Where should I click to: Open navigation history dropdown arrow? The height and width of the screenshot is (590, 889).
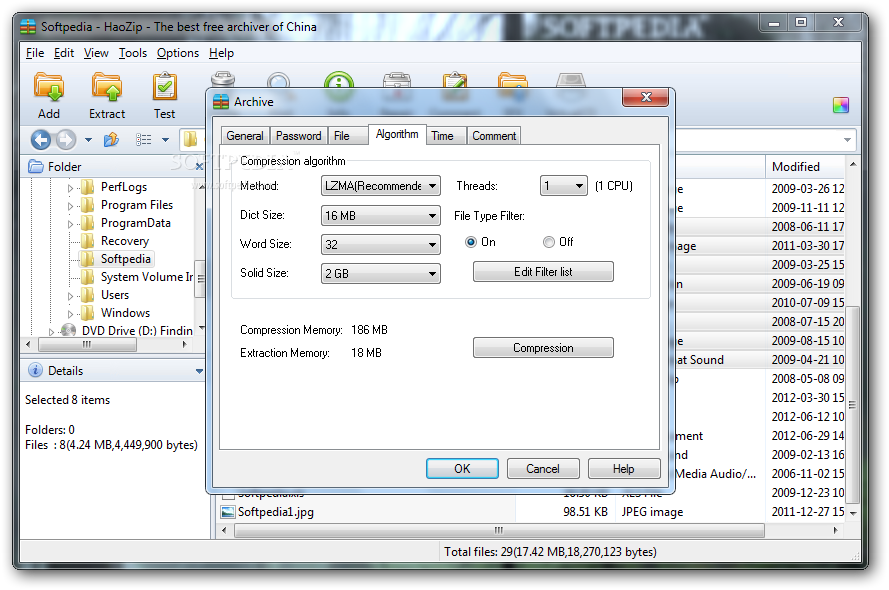pos(88,139)
